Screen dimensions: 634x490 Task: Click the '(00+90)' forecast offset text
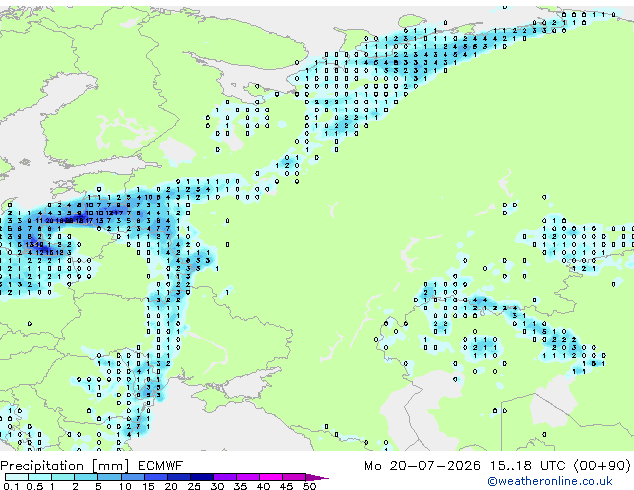click(602, 466)
